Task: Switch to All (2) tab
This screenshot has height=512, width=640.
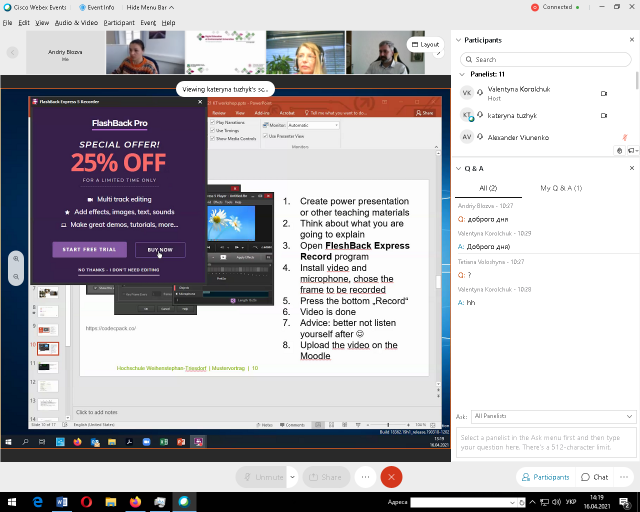Action: [x=488, y=188]
